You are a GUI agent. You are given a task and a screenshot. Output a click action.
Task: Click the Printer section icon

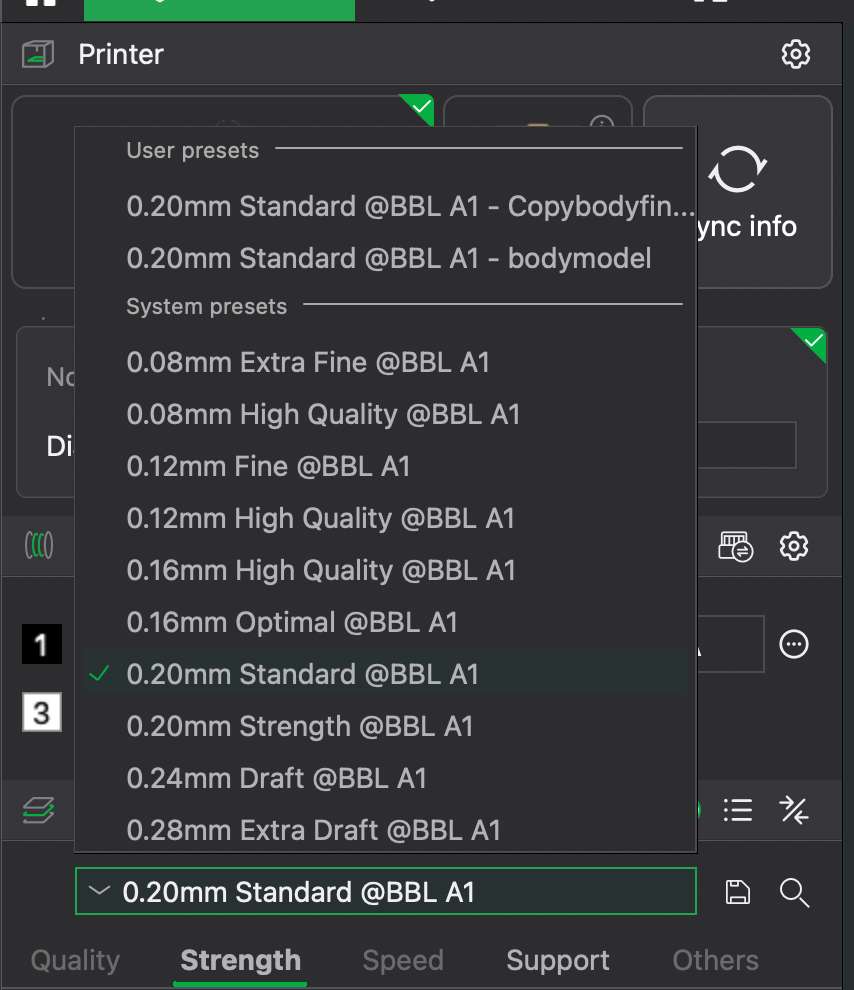pos(38,54)
